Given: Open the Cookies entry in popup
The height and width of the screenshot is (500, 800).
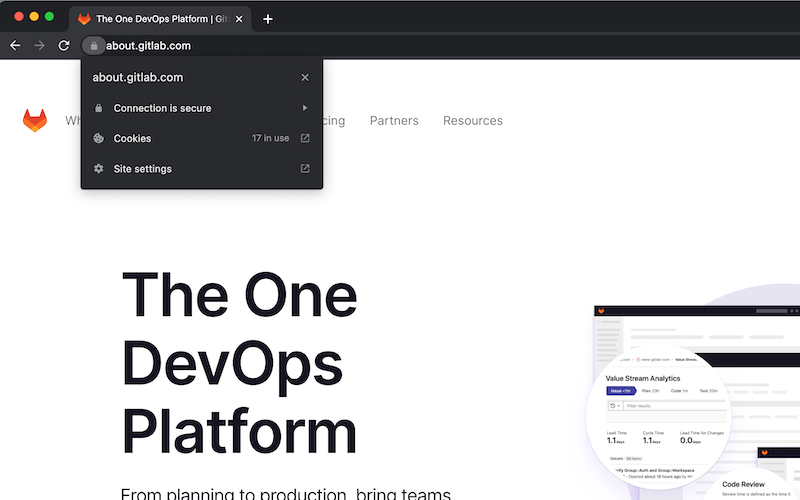Looking at the screenshot, I should 202,138.
